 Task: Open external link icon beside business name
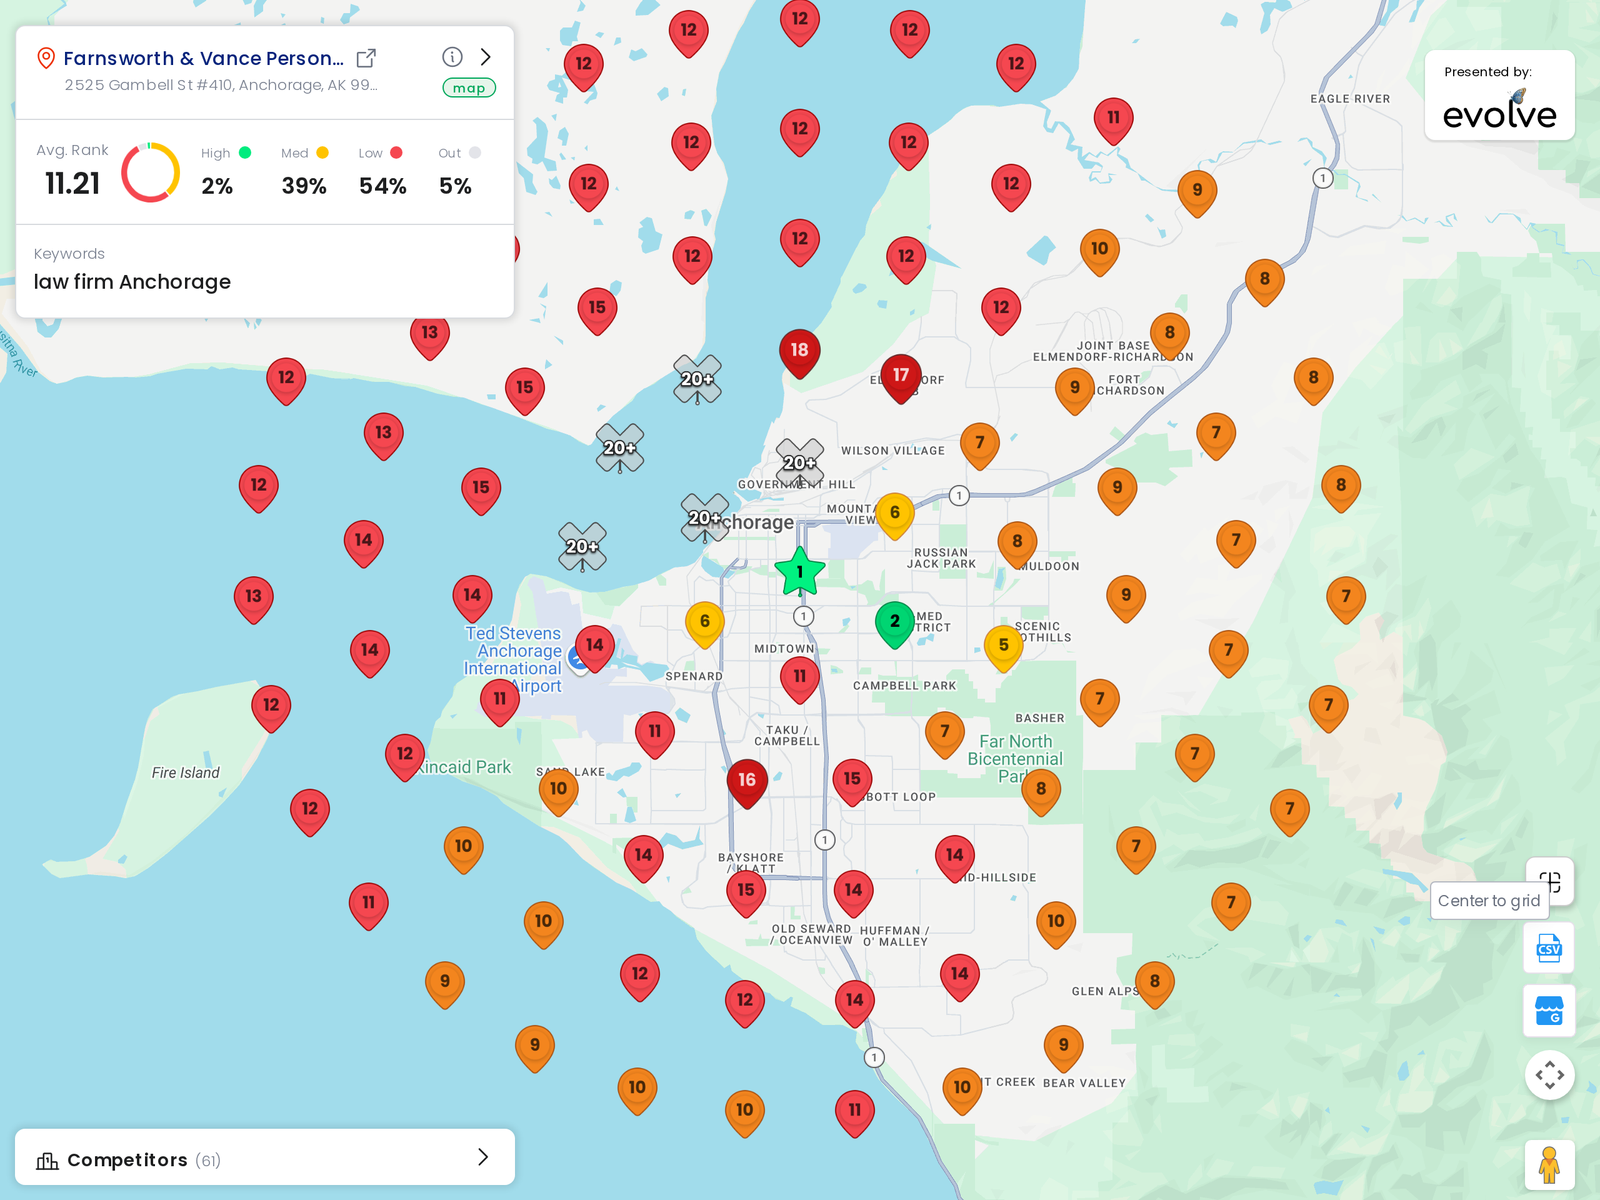pyautogui.click(x=366, y=58)
